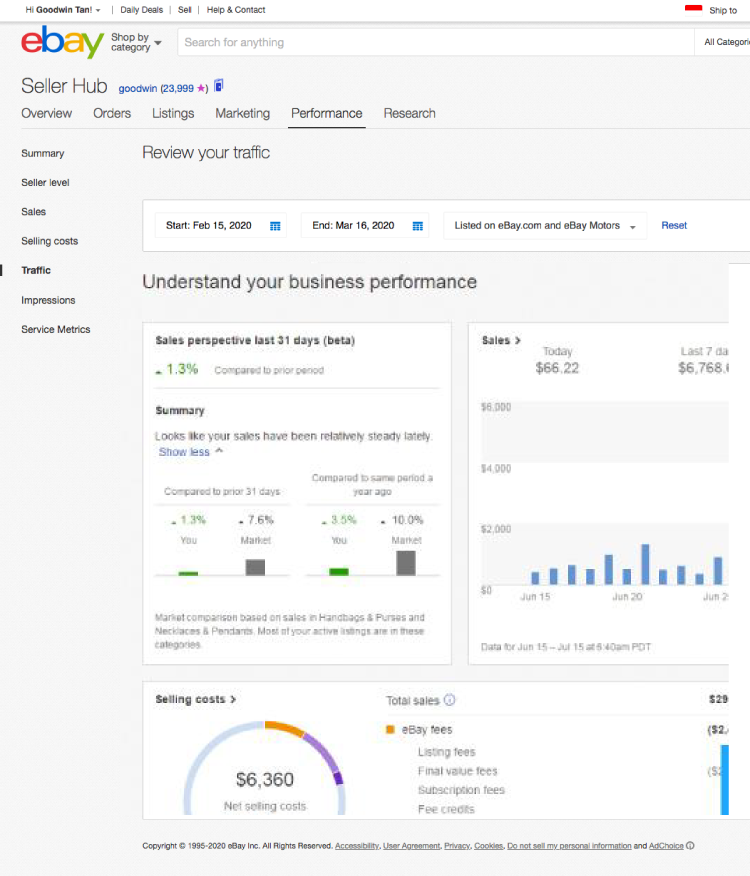
Task: Open Selling costs in the sidebar
Action: [49, 241]
